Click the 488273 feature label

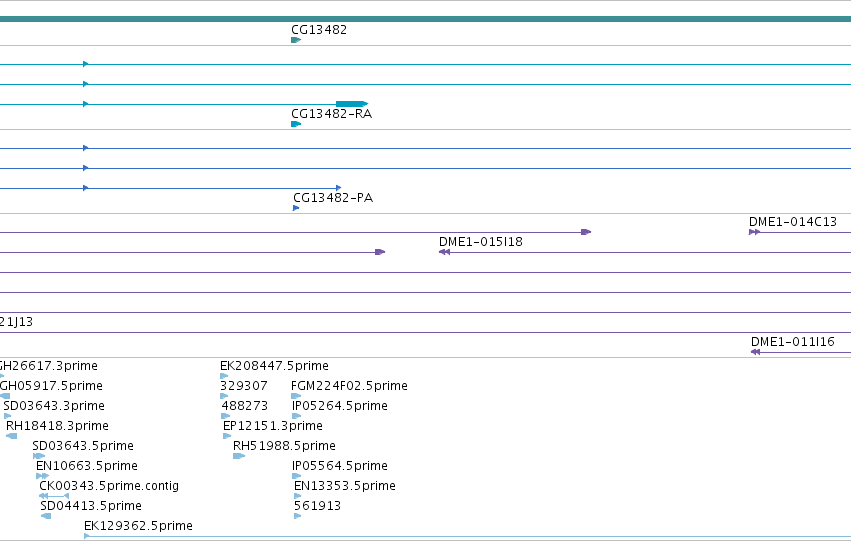(x=245, y=406)
